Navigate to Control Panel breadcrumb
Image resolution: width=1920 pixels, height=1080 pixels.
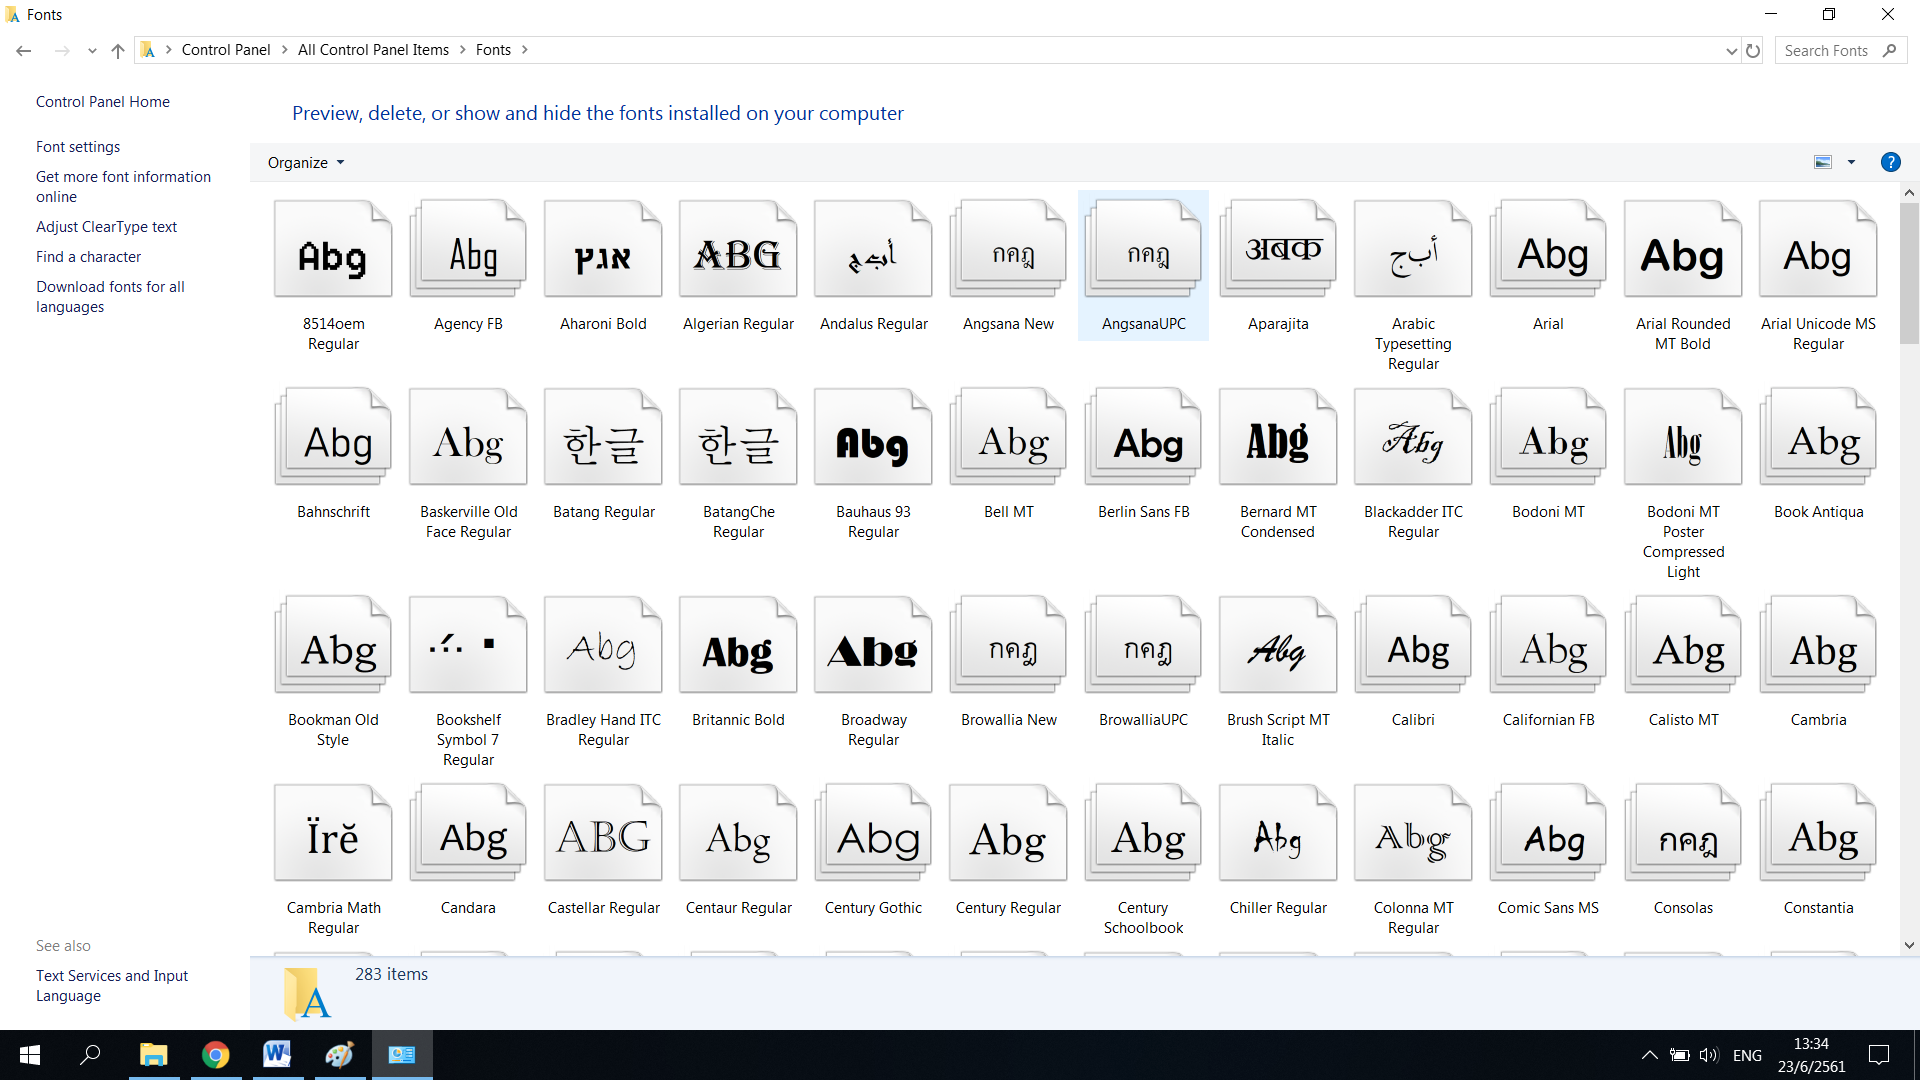226,50
